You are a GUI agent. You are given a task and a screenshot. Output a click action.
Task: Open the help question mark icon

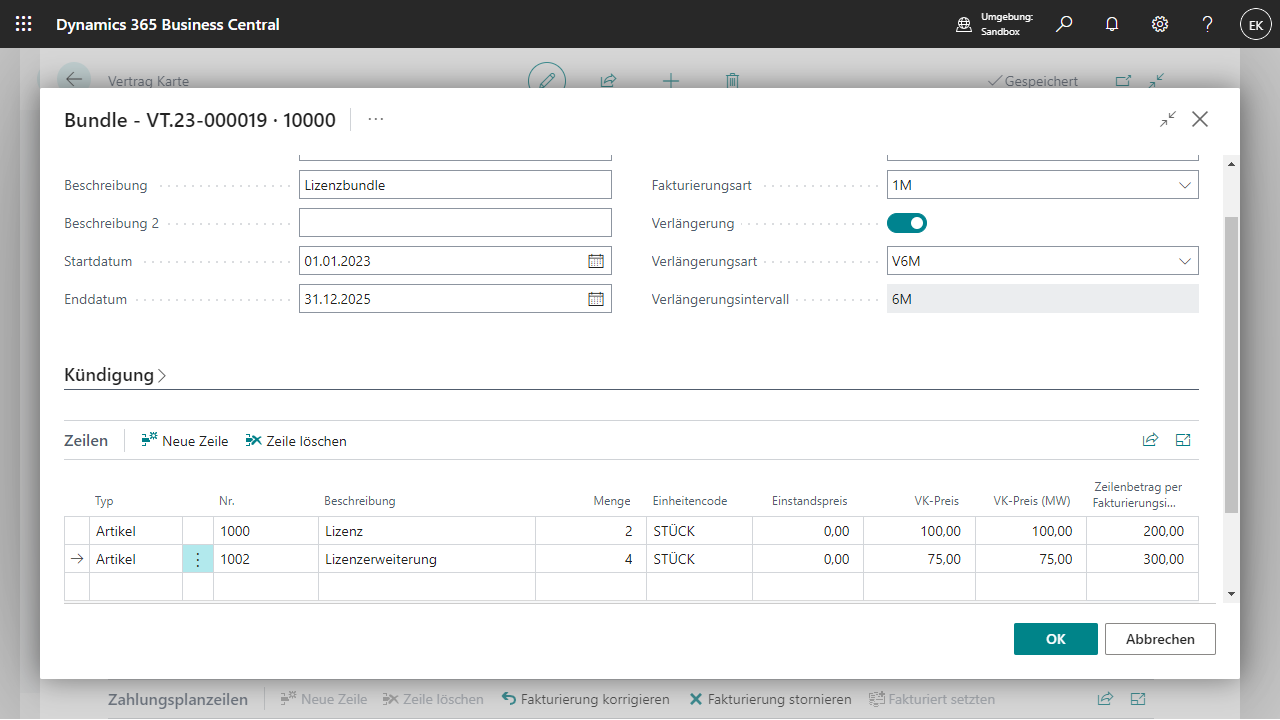(x=1207, y=24)
